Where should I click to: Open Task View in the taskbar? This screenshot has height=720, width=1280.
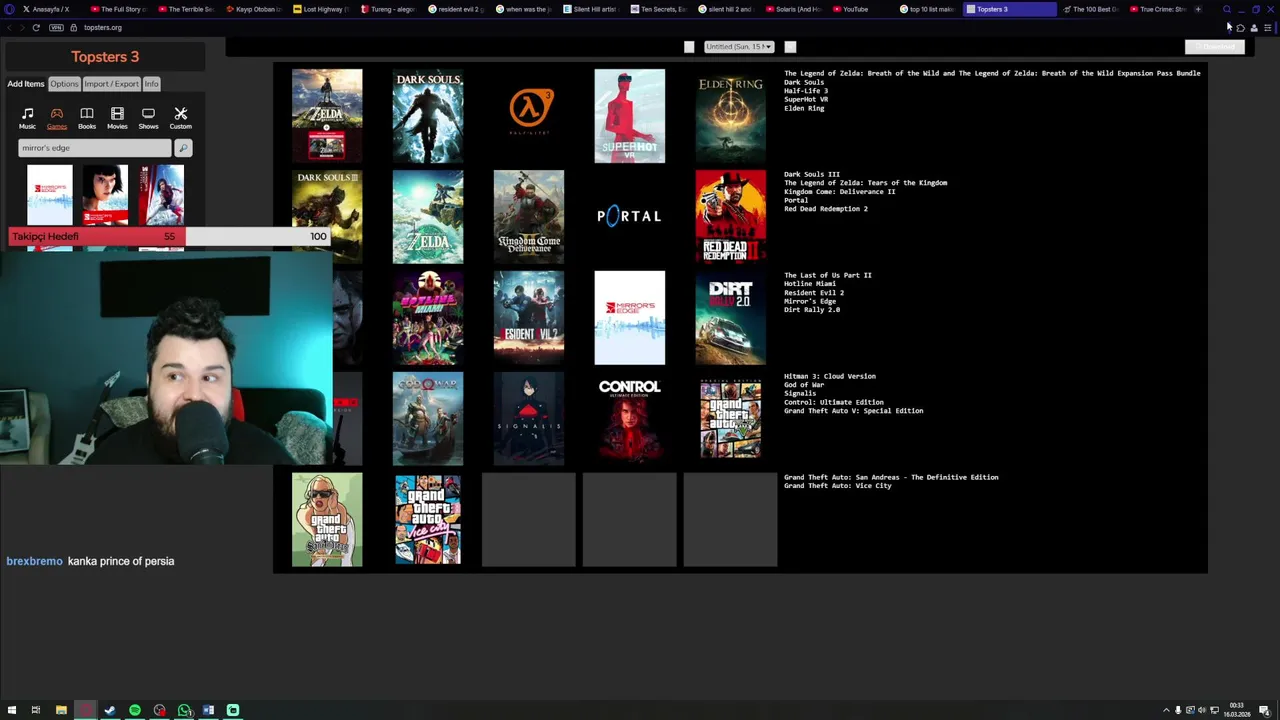(x=35, y=710)
